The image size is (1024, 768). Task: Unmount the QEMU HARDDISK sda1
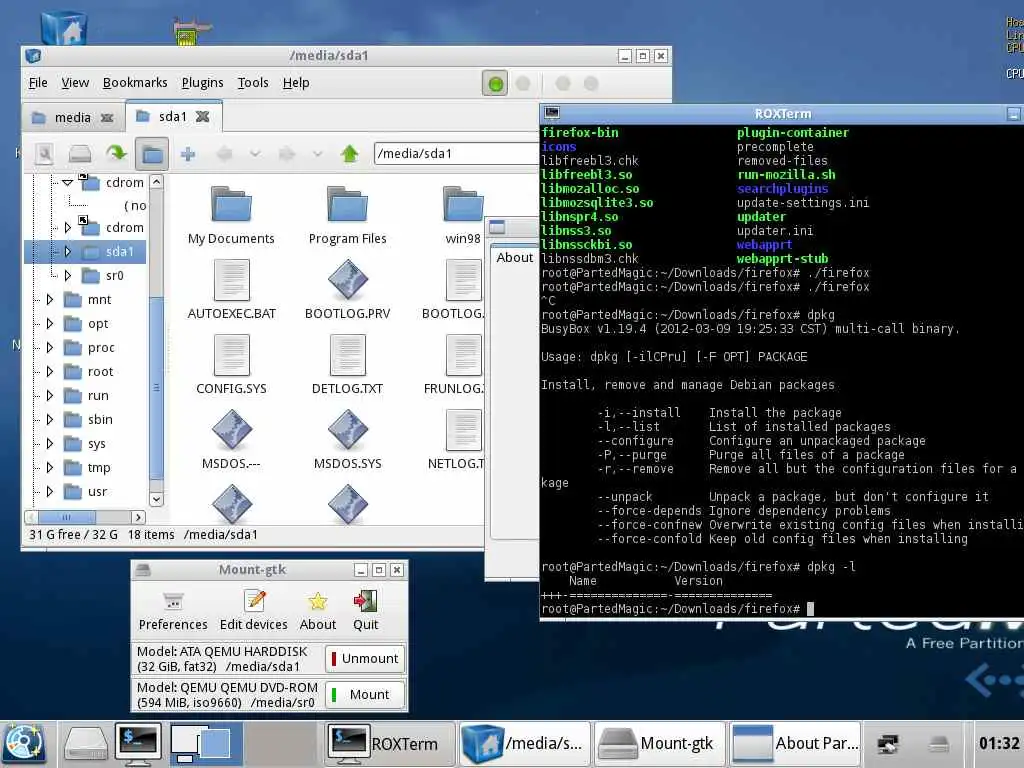[x=365, y=658]
